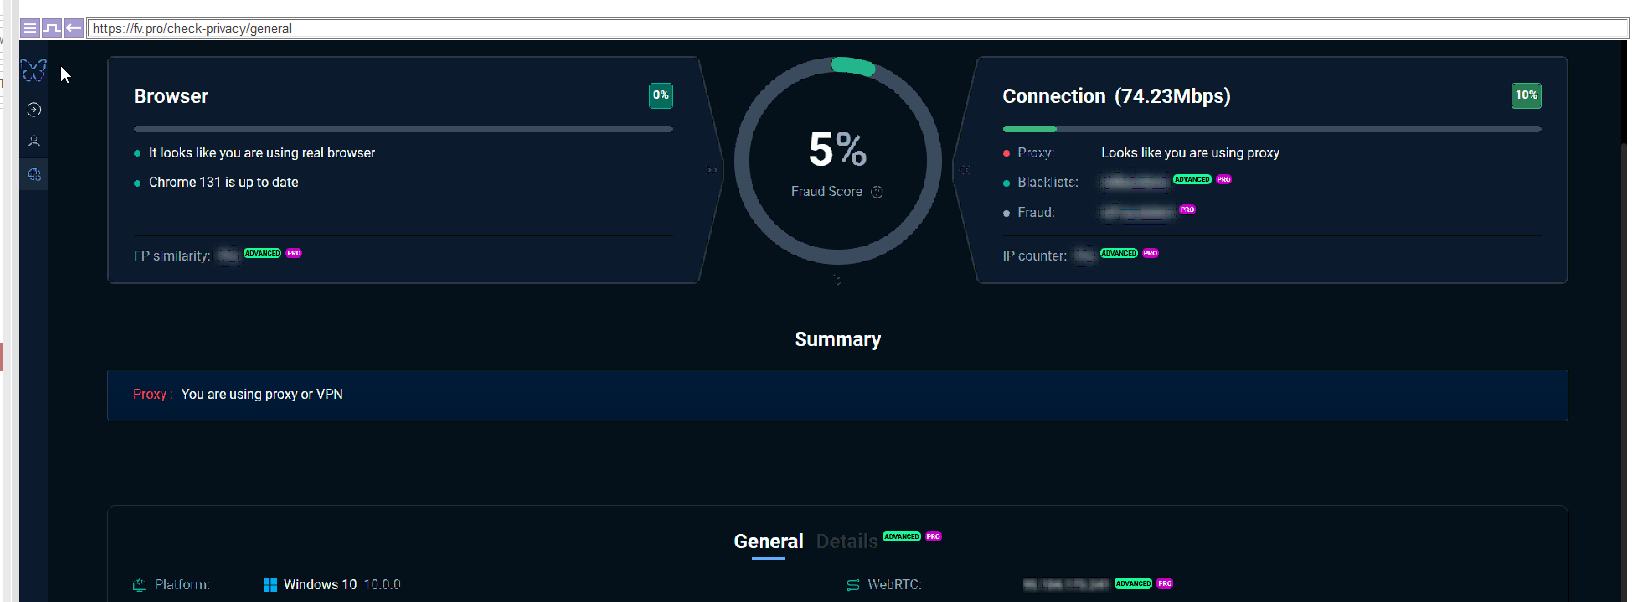Click the ADVANCED badge beside FP similarity
The width and height of the screenshot is (1632, 602).
[262, 253]
